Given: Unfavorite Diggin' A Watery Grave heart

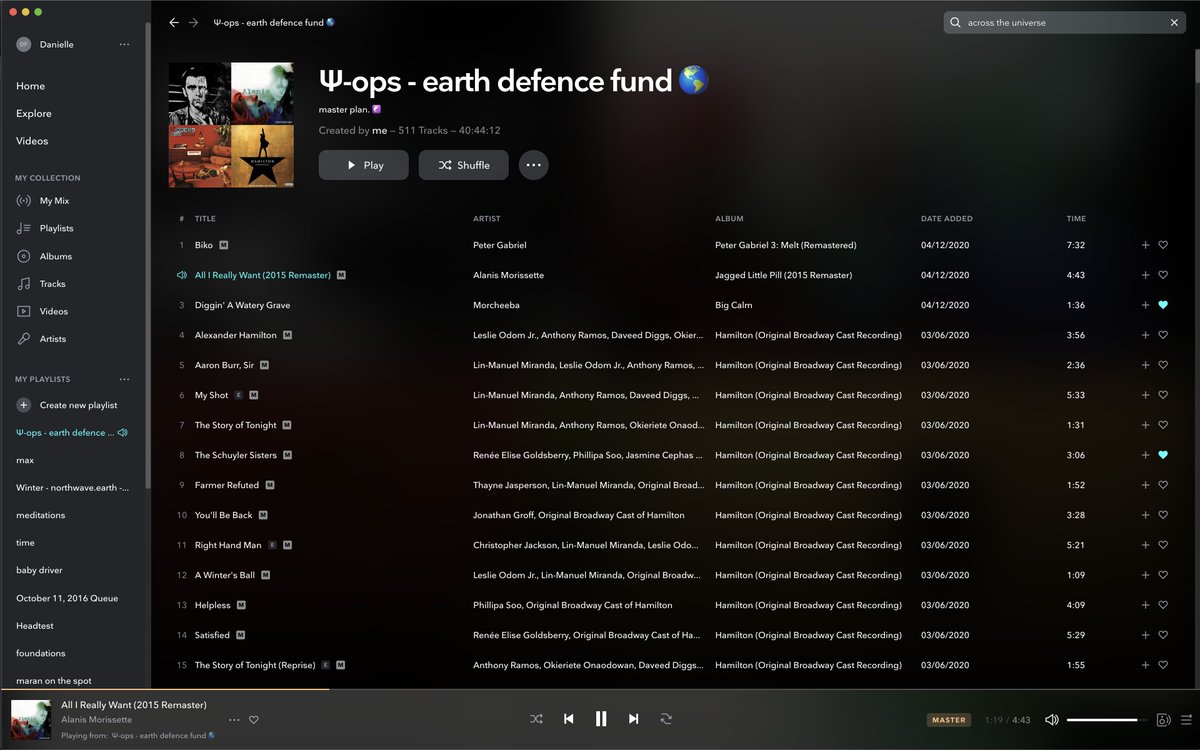Looking at the screenshot, I should [x=1163, y=305].
